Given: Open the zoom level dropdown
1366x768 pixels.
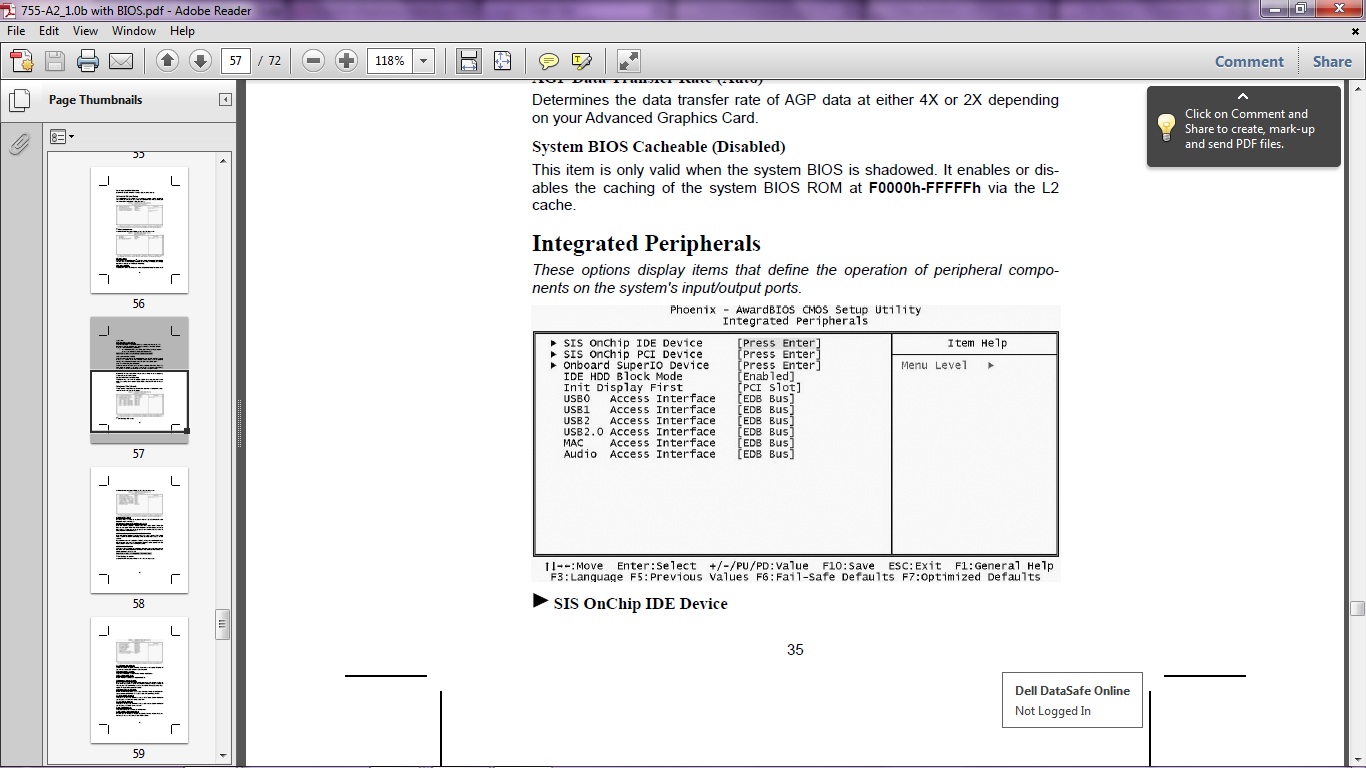Looking at the screenshot, I should point(423,61).
